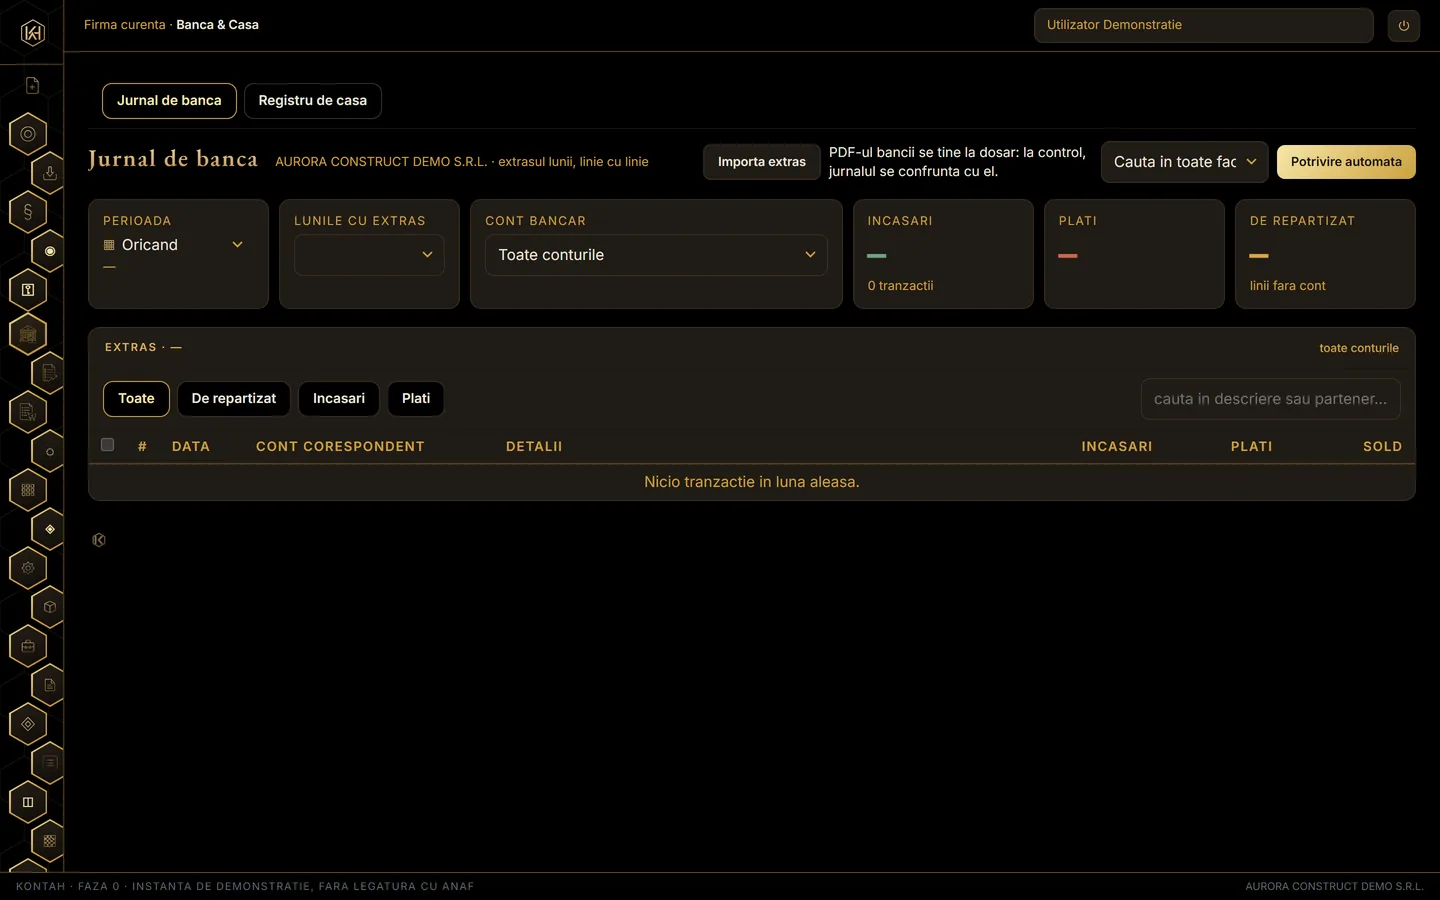Click the Importa extras button
This screenshot has width=1440, height=900.
point(762,162)
